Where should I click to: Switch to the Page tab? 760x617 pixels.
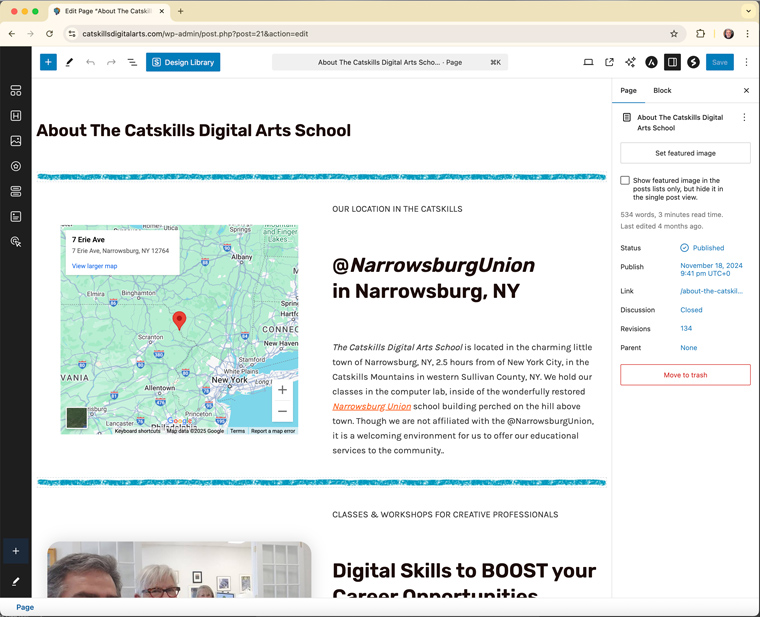coord(628,91)
